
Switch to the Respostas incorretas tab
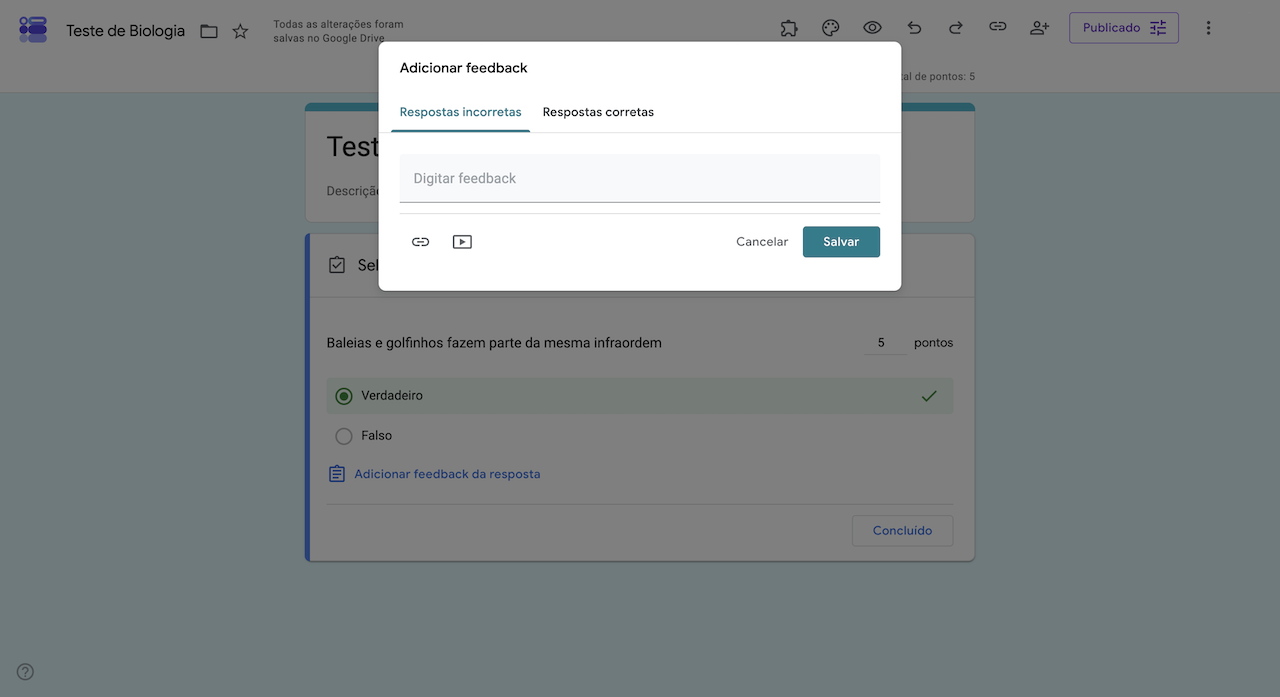[460, 112]
